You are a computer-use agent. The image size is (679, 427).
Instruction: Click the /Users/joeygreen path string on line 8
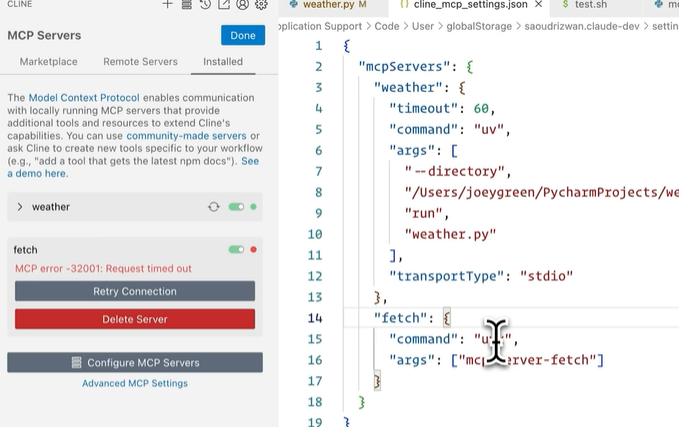(542, 192)
